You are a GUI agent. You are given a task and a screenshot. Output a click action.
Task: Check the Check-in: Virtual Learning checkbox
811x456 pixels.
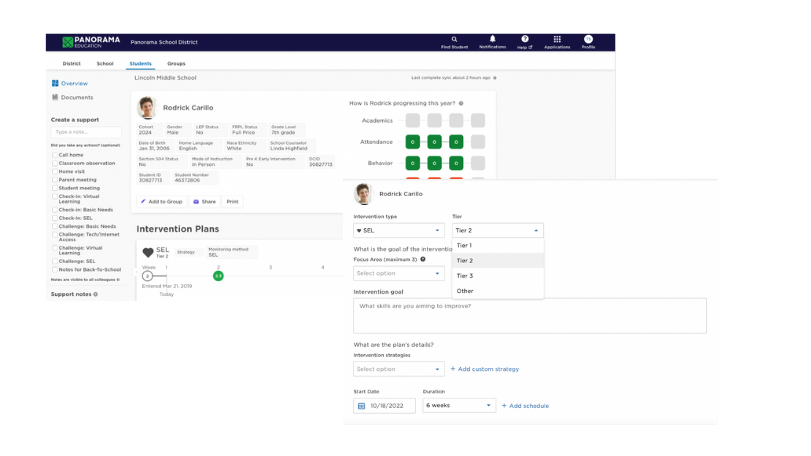pyautogui.click(x=55, y=196)
